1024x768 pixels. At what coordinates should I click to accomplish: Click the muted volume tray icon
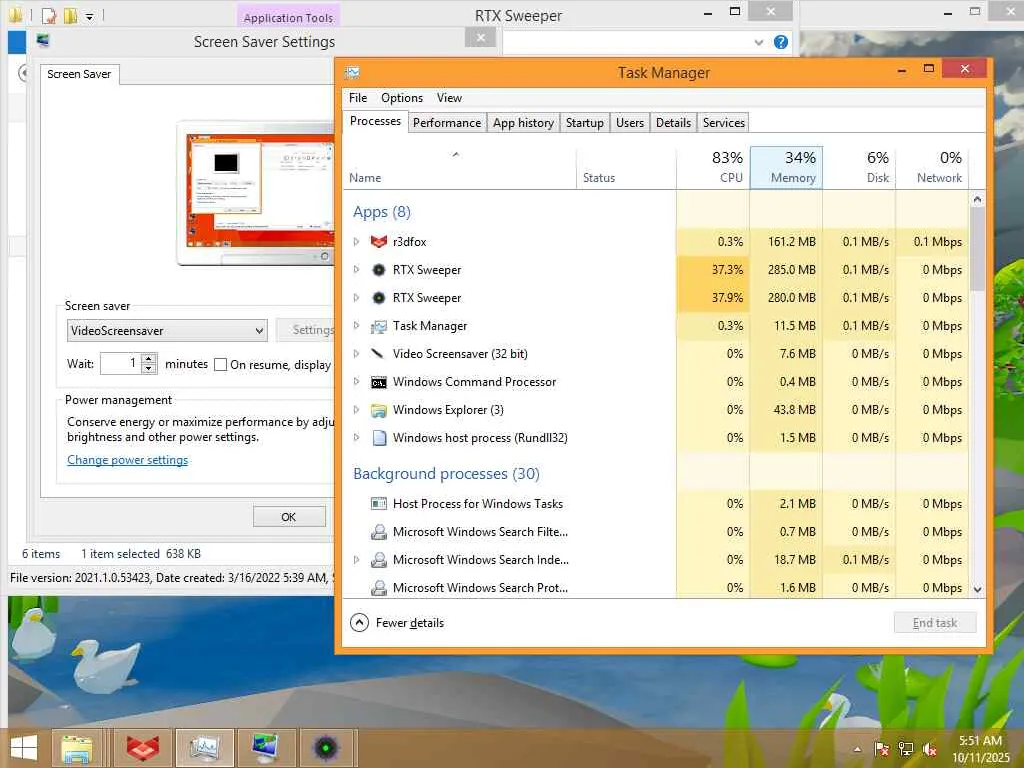(x=929, y=749)
